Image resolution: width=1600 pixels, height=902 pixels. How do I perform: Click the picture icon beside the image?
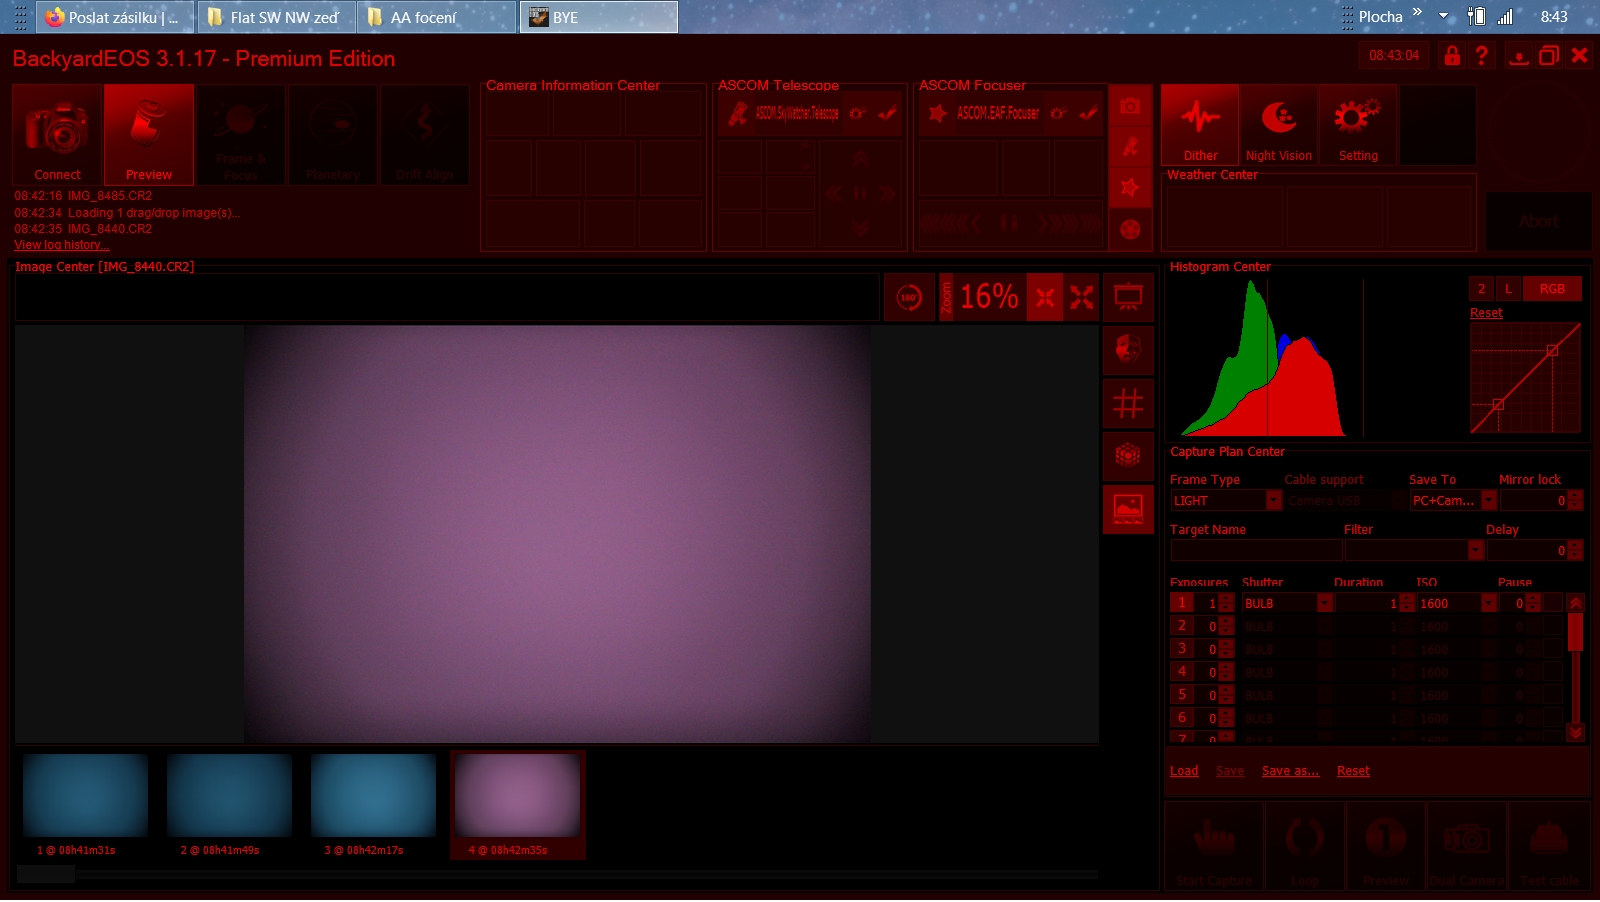[1128, 509]
